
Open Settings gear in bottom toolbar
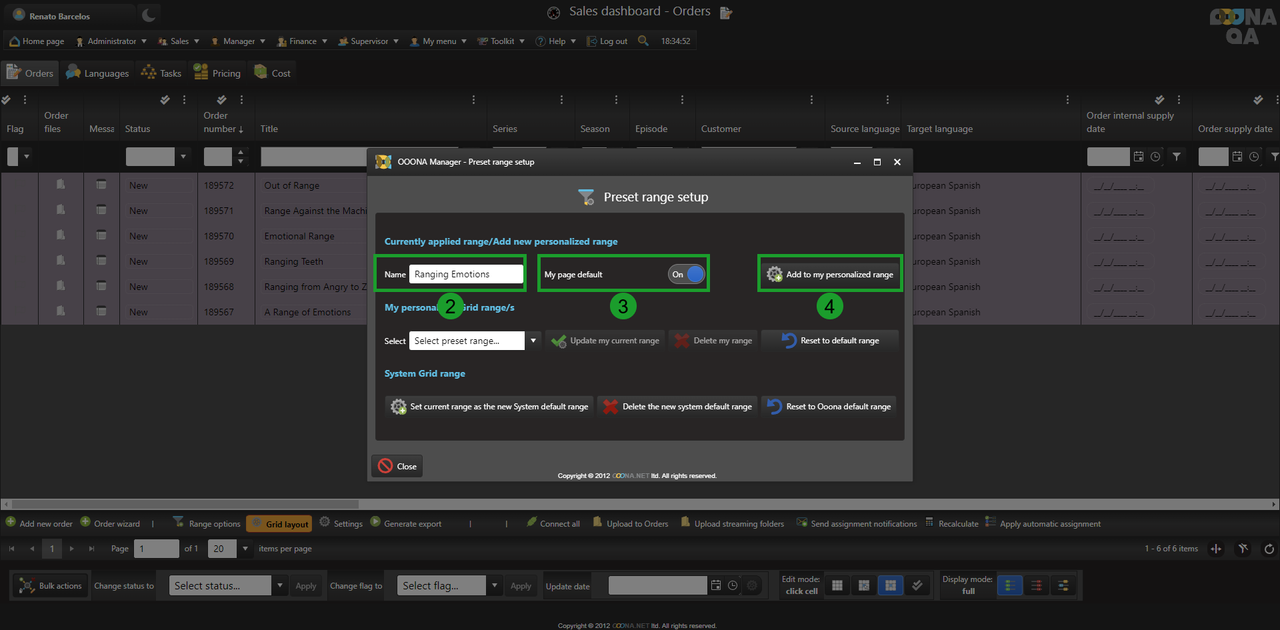[325, 523]
